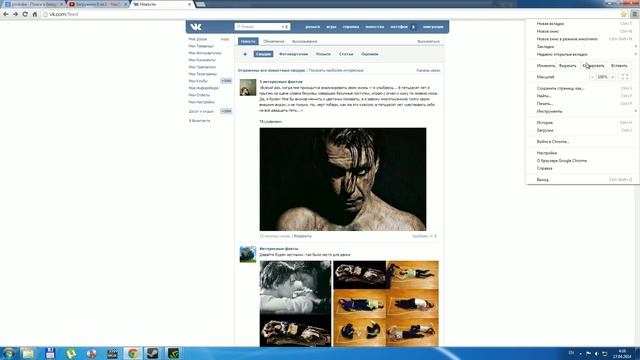Switch to the Chrome taskbar icon
Viewport: 640px width, 360px height.
click(133, 353)
